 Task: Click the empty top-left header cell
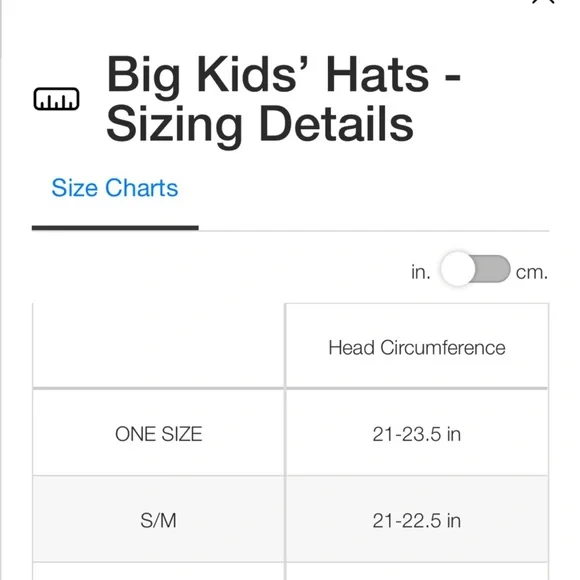[158, 346]
